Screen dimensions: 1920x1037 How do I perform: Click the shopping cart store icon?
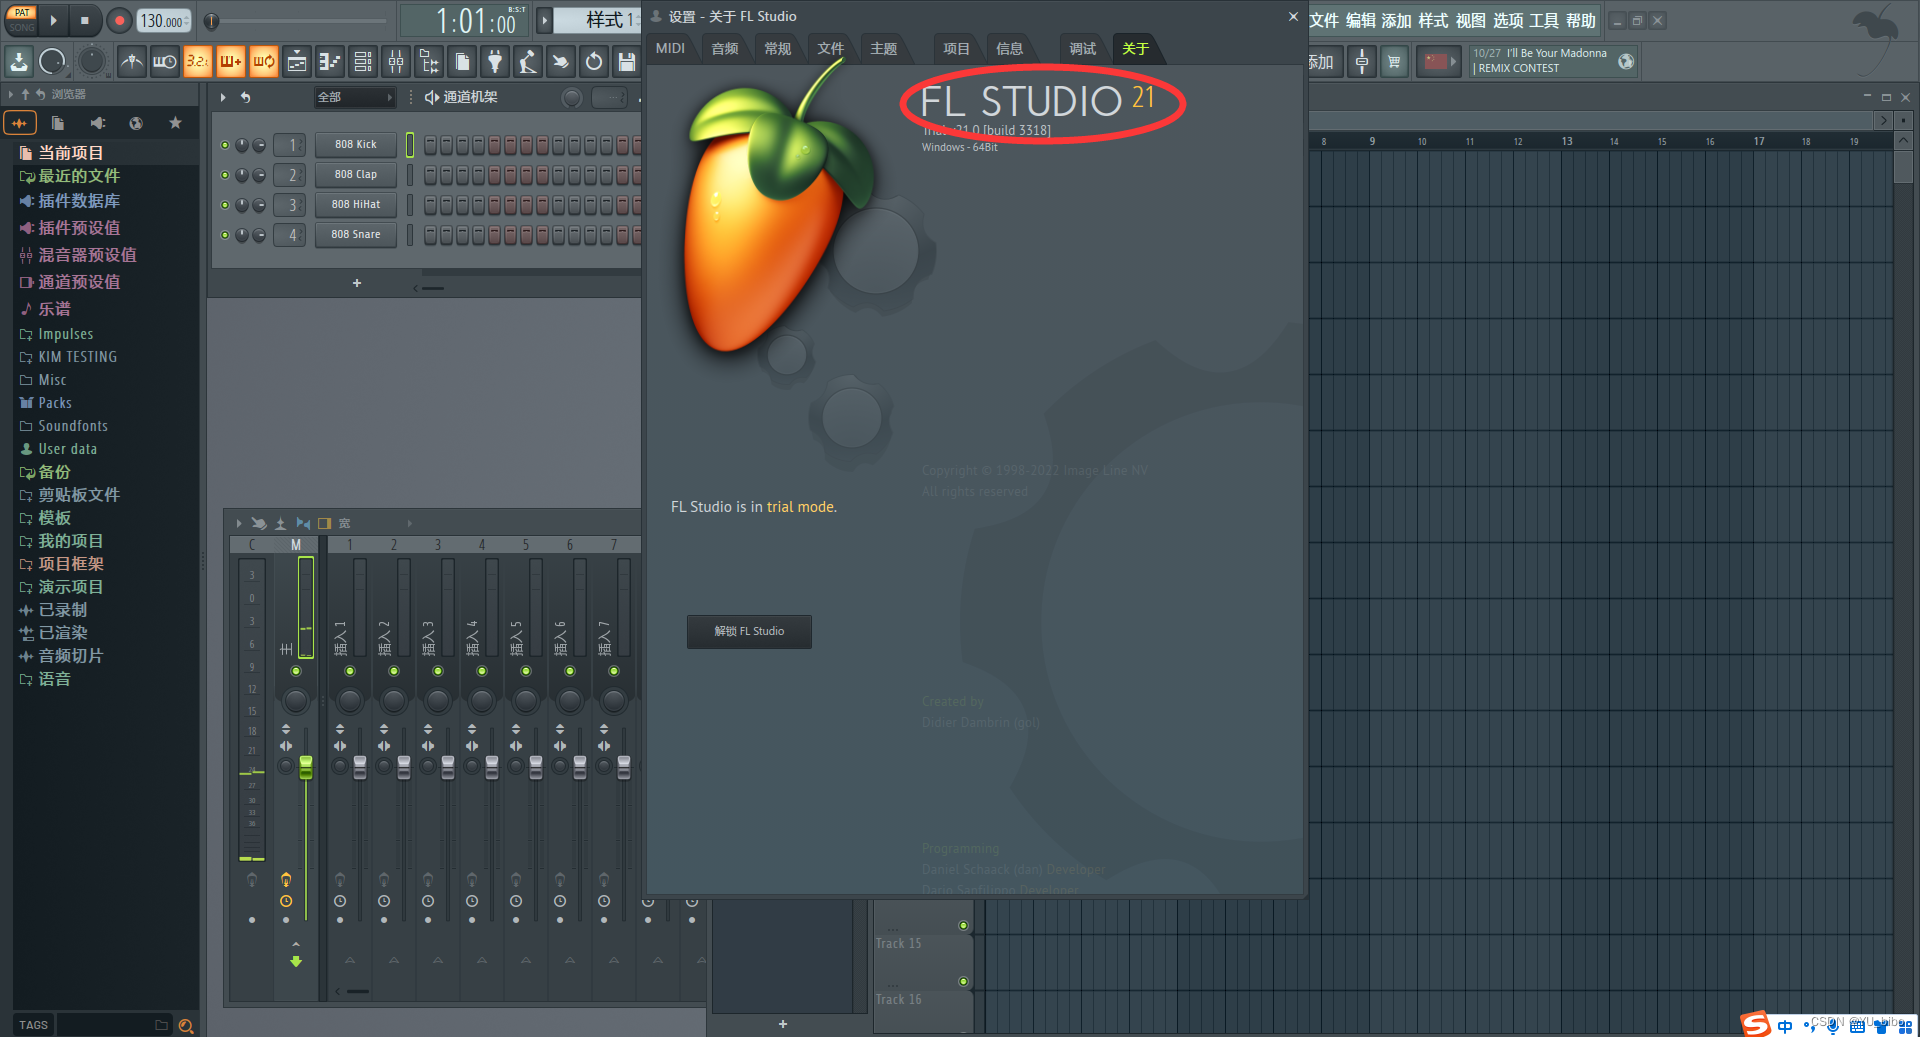click(1394, 62)
